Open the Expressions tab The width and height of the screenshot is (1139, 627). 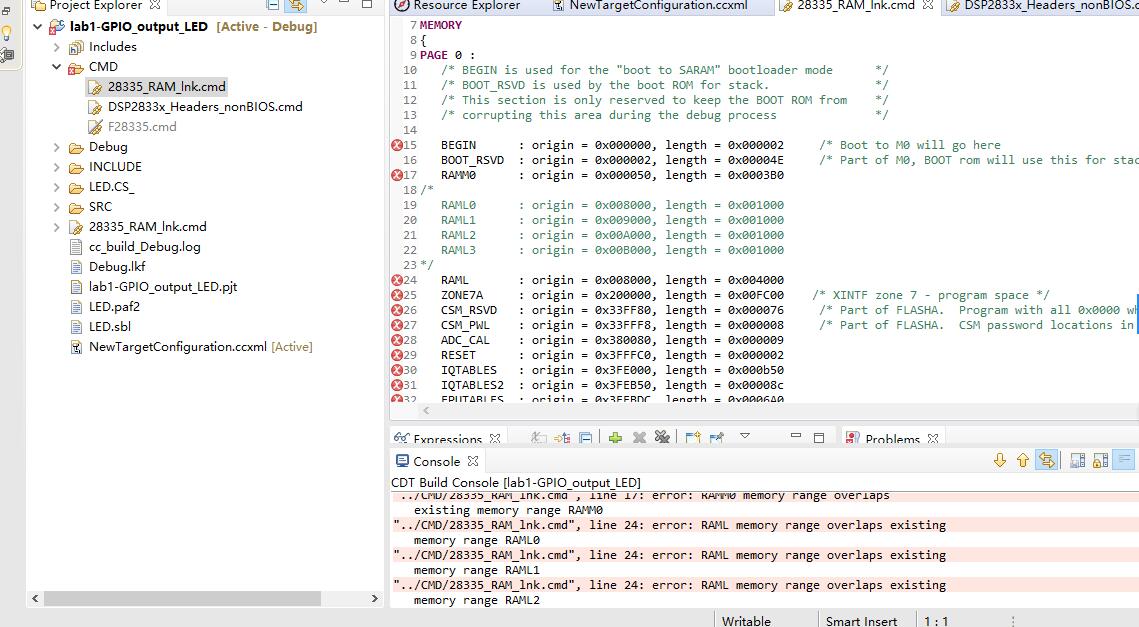click(447, 439)
